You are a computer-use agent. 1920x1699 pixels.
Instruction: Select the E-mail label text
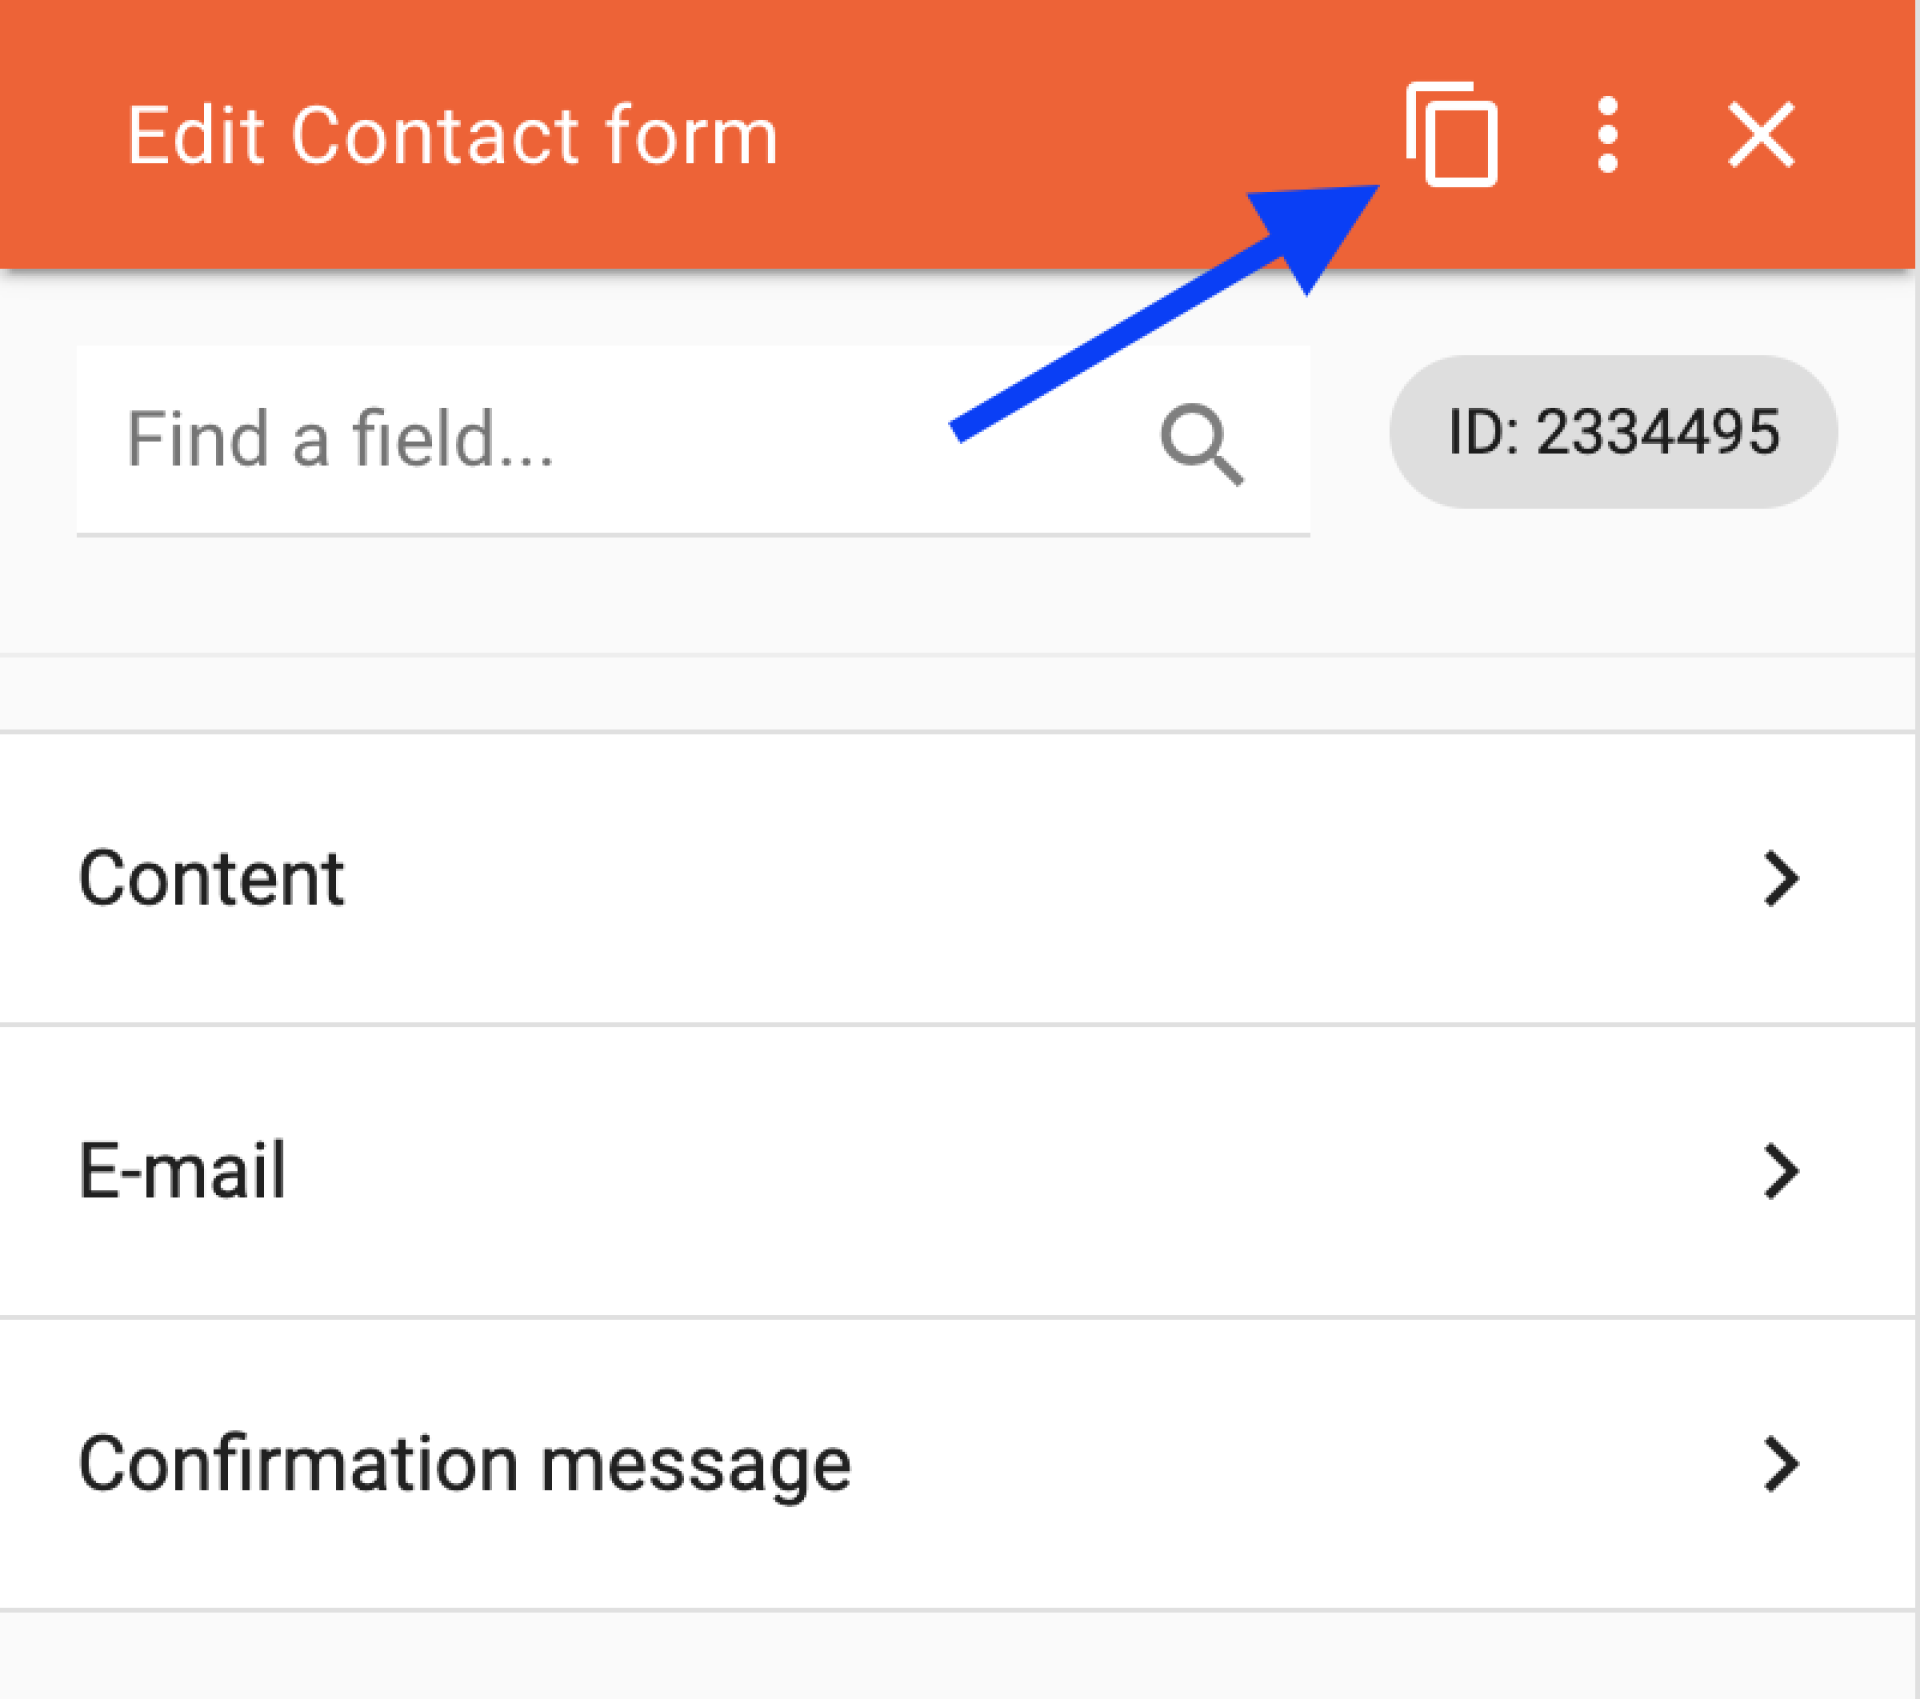tap(182, 1170)
